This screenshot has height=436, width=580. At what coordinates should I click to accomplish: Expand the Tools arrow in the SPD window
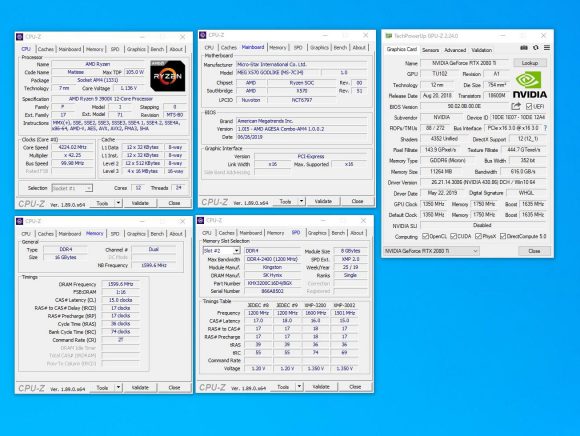pyautogui.click(x=299, y=387)
